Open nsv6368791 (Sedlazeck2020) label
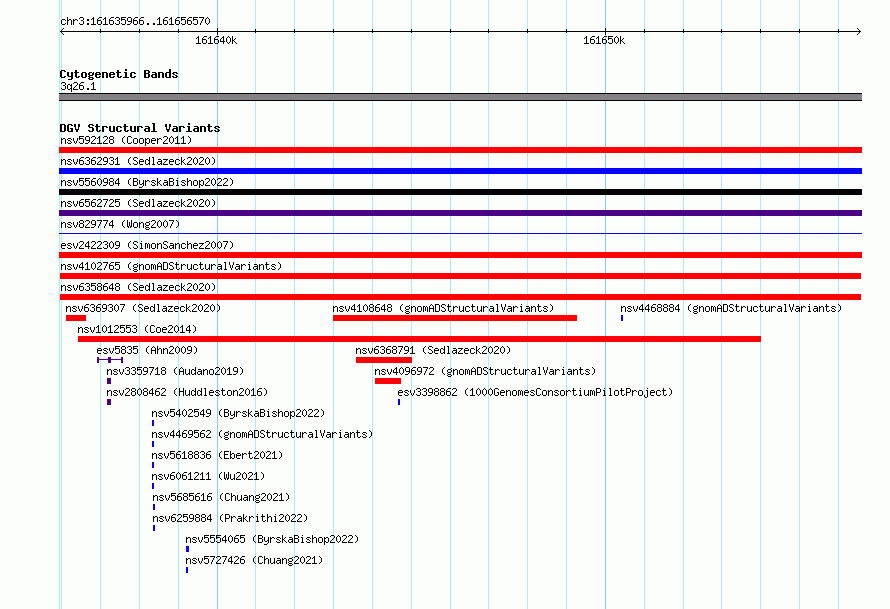The height and width of the screenshot is (609, 890). tap(433, 350)
